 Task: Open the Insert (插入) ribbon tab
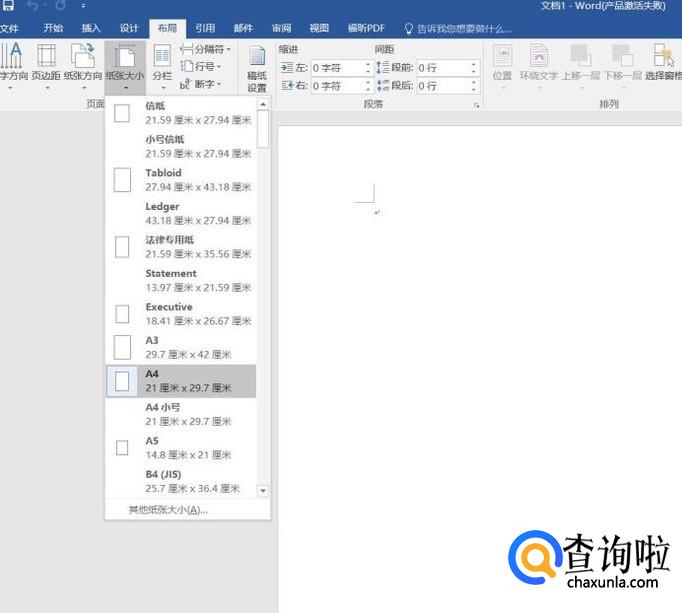click(91, 28)
